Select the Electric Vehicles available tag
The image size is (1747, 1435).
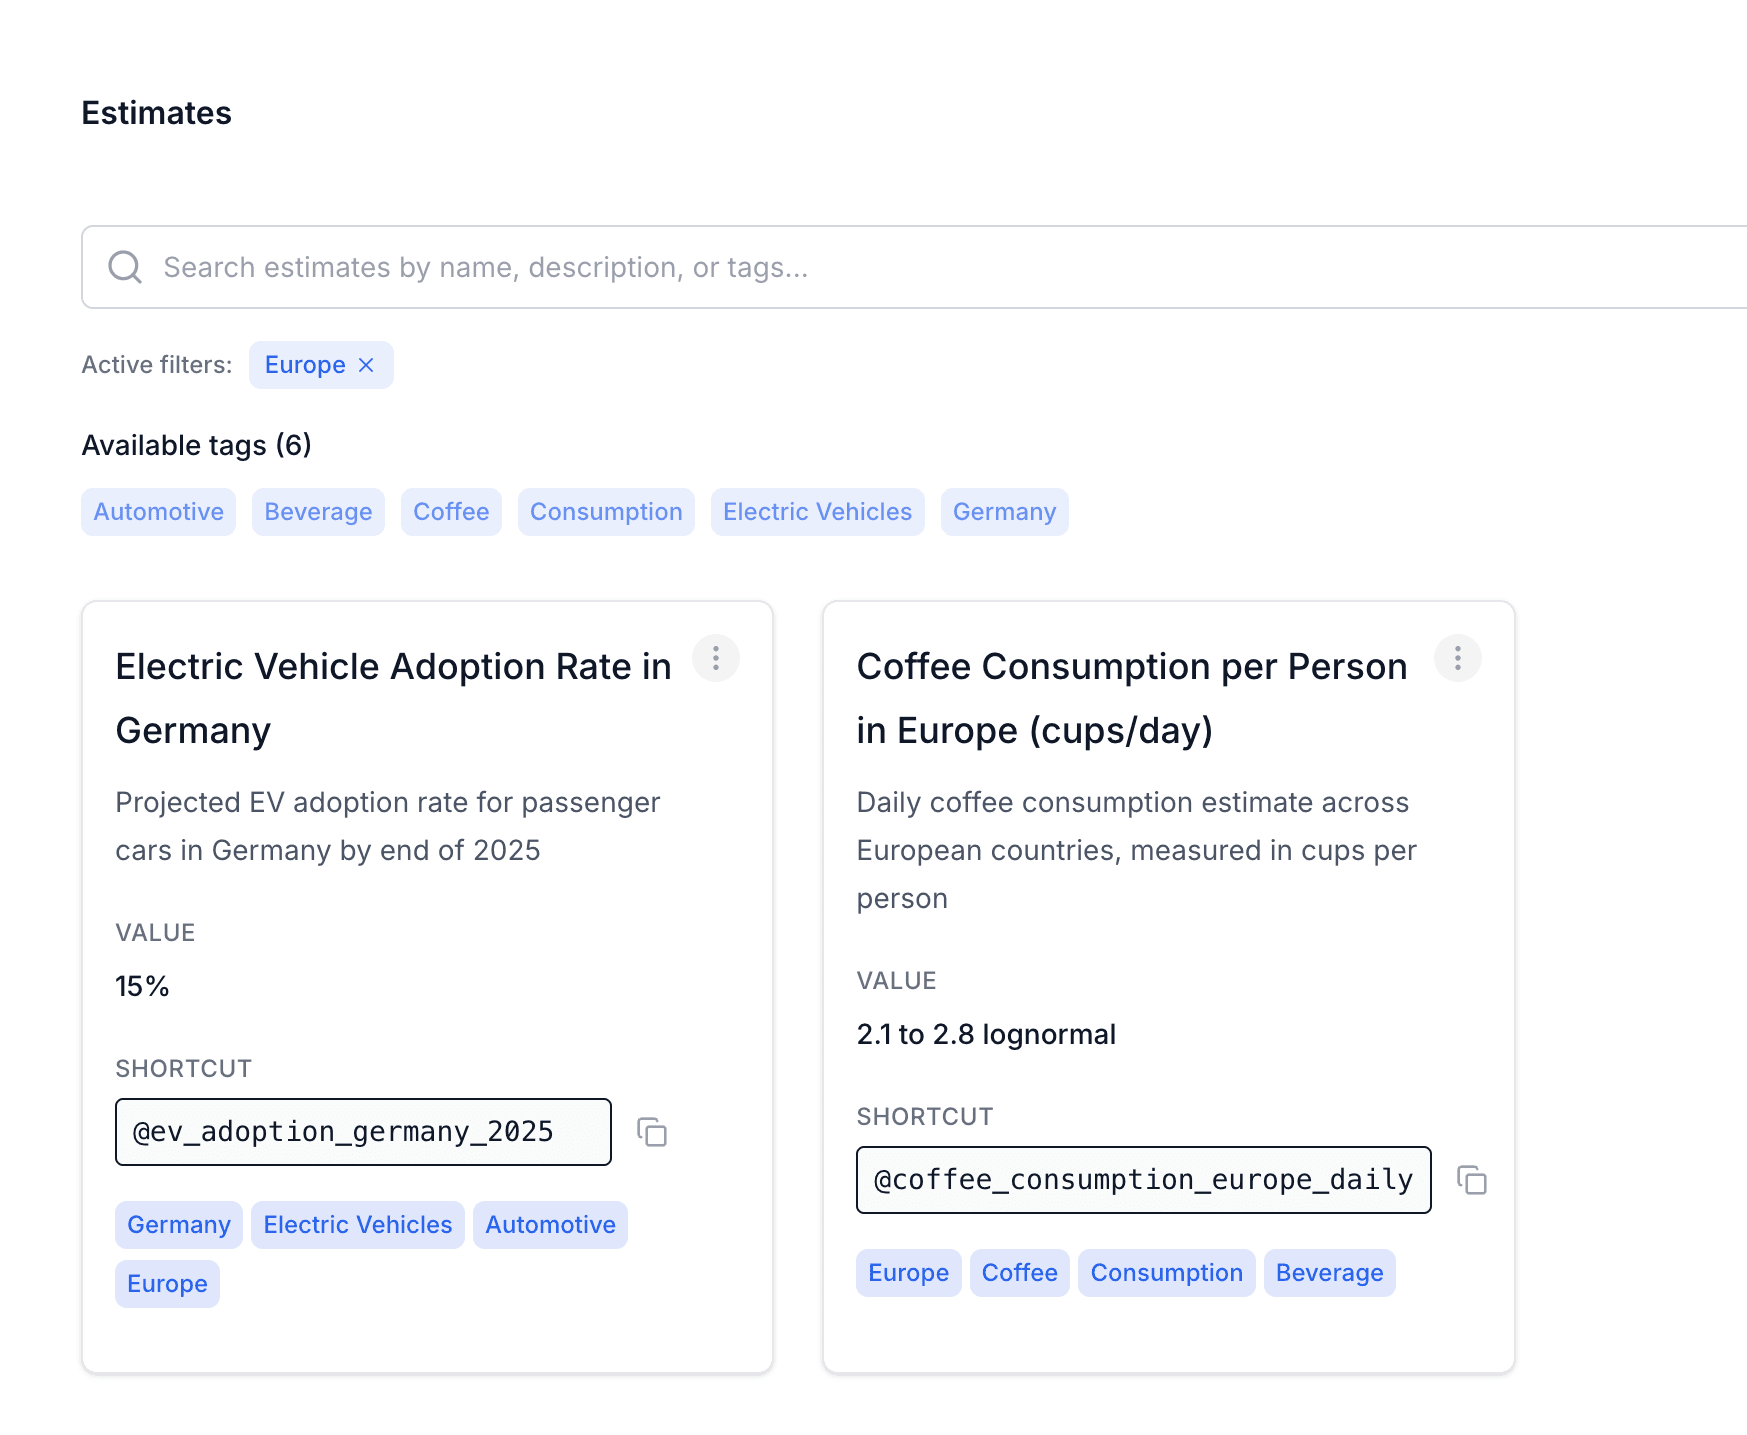[817, 512]
